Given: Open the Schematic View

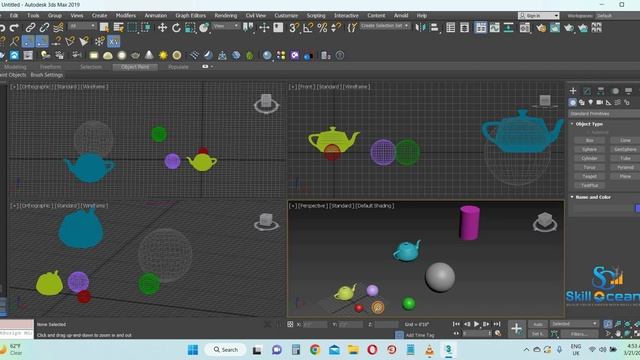Looking at the screenshot, I should coord(508,28).
